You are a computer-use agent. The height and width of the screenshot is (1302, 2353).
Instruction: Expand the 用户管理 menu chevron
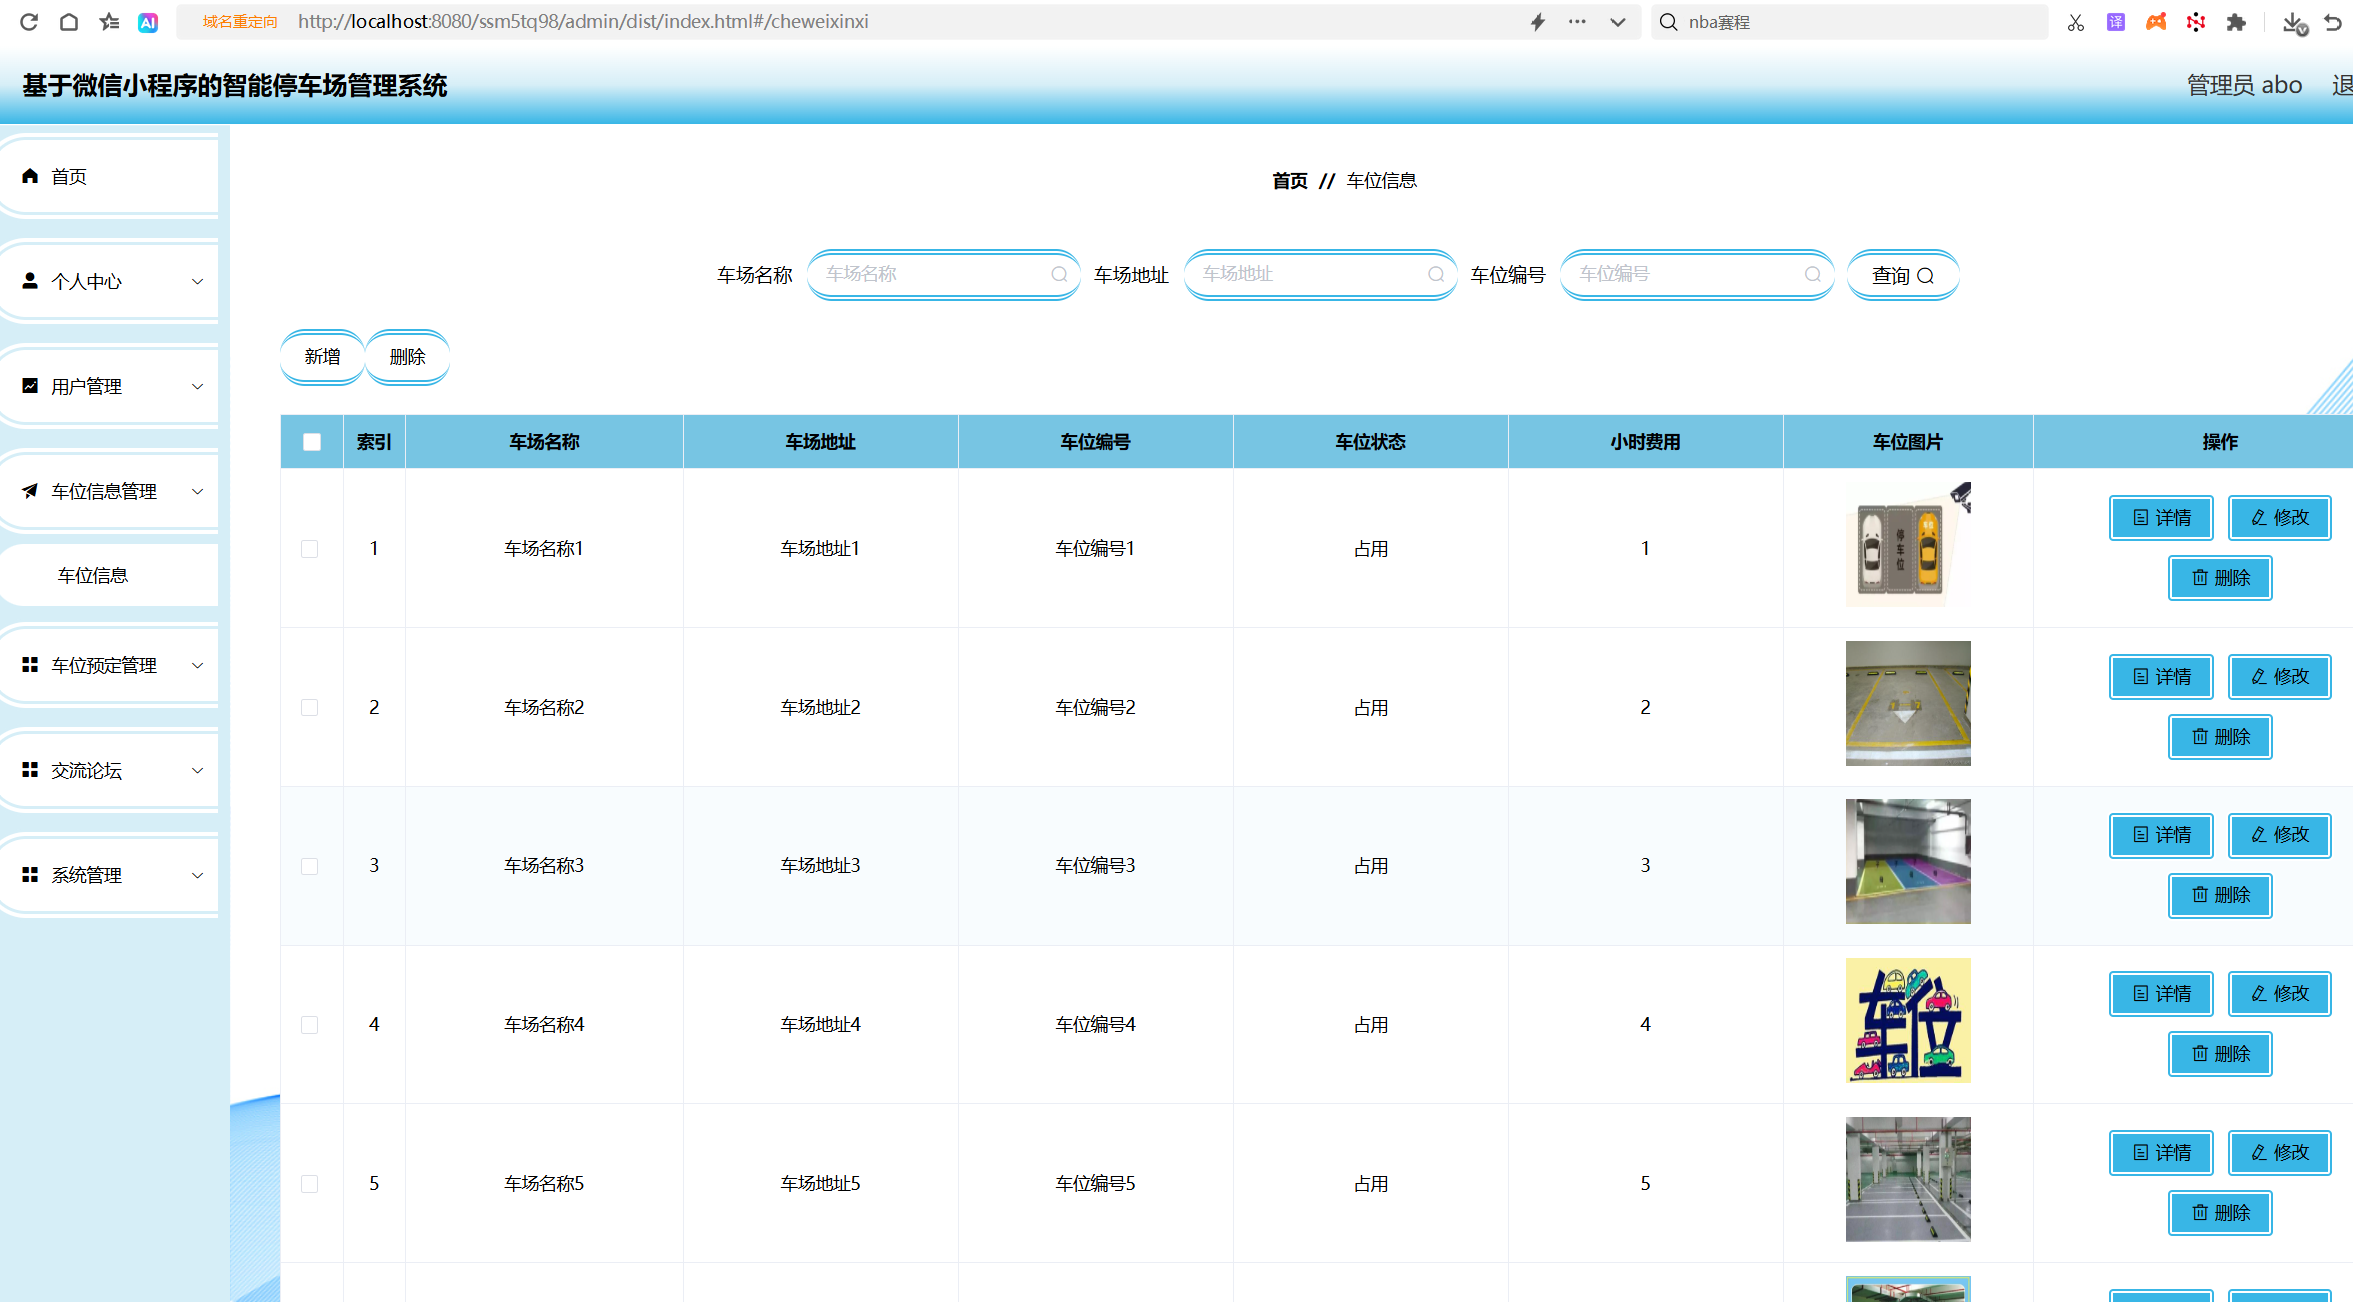197,387
